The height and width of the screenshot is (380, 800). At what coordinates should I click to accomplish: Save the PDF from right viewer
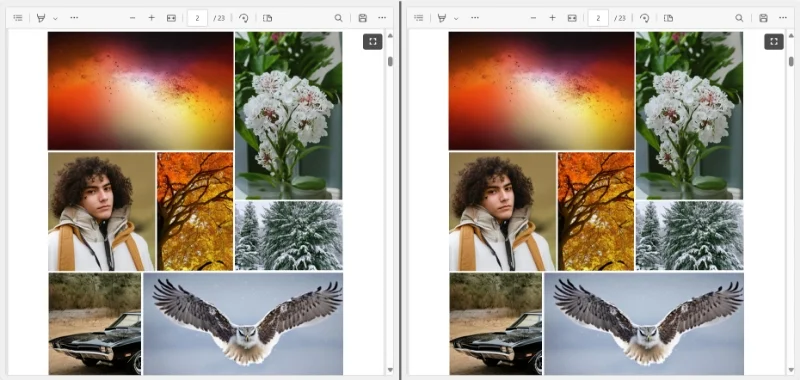(763, 18)
